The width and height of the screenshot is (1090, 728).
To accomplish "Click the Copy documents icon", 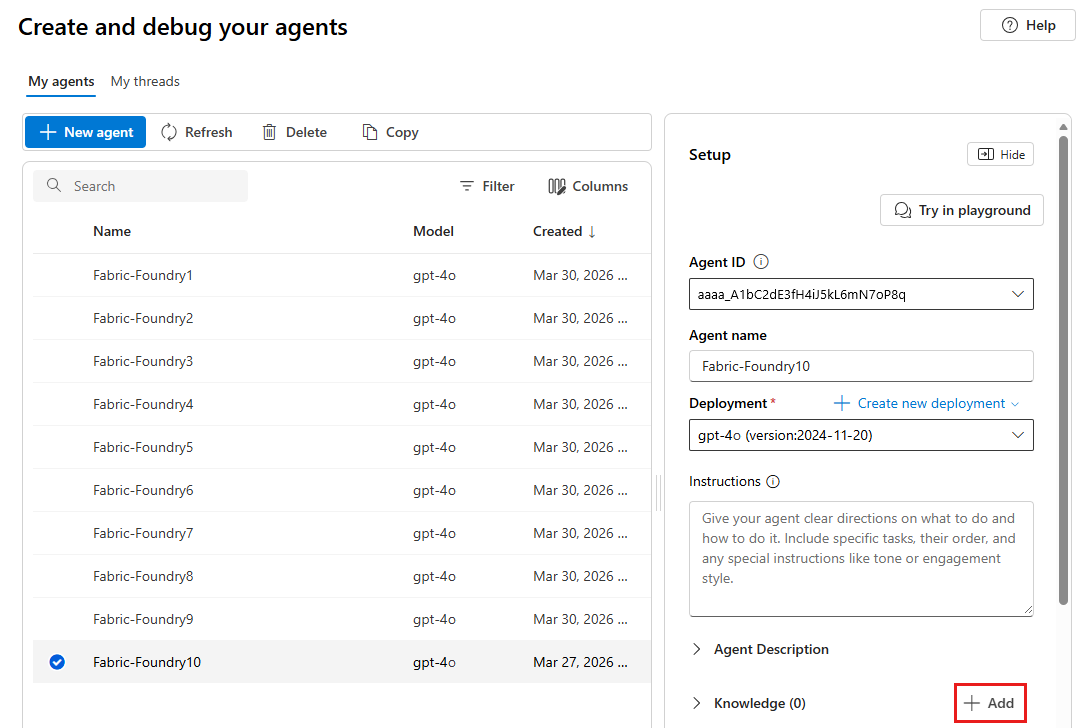I will pos(370,132).
